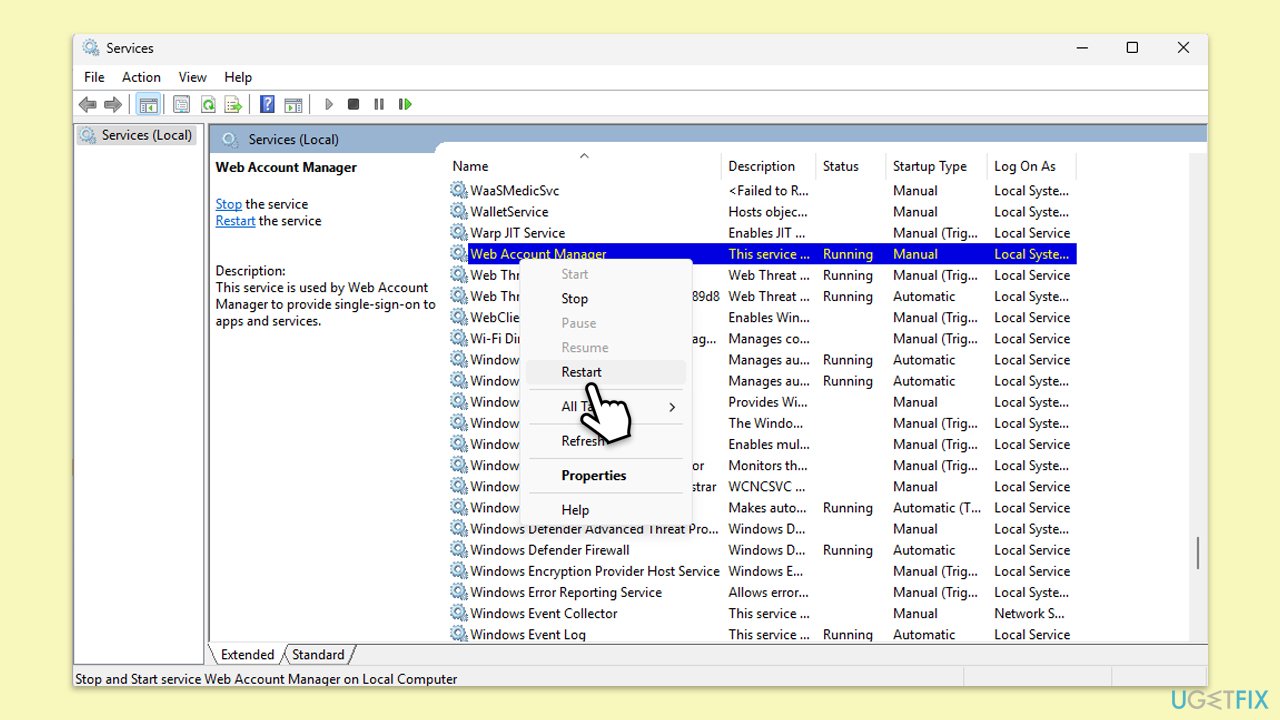Click the Pause Service toolbar icon
This screenshot has width=1280, height=720.
coord(379,104)
